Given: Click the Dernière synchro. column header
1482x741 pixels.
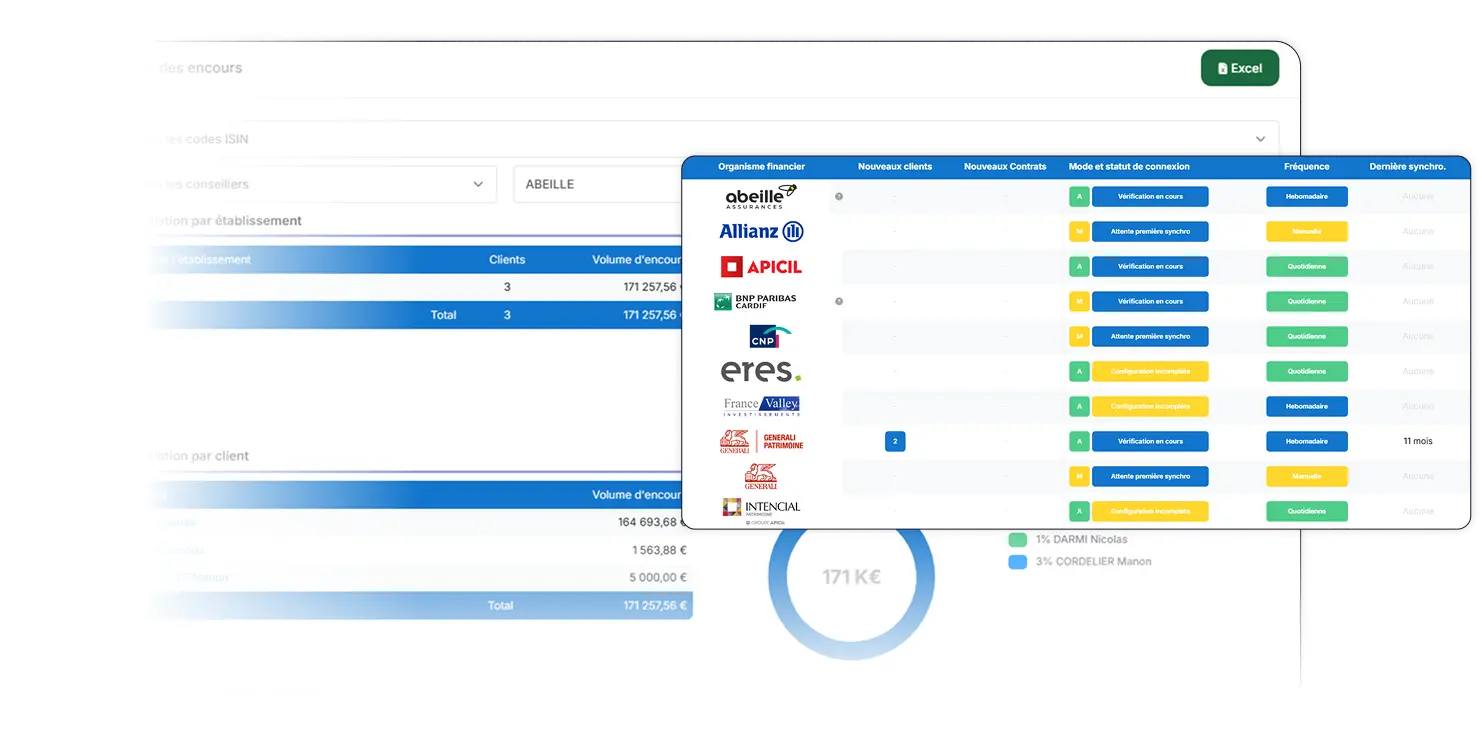Looking at the screenshot, I should (x=1409, y=166).
